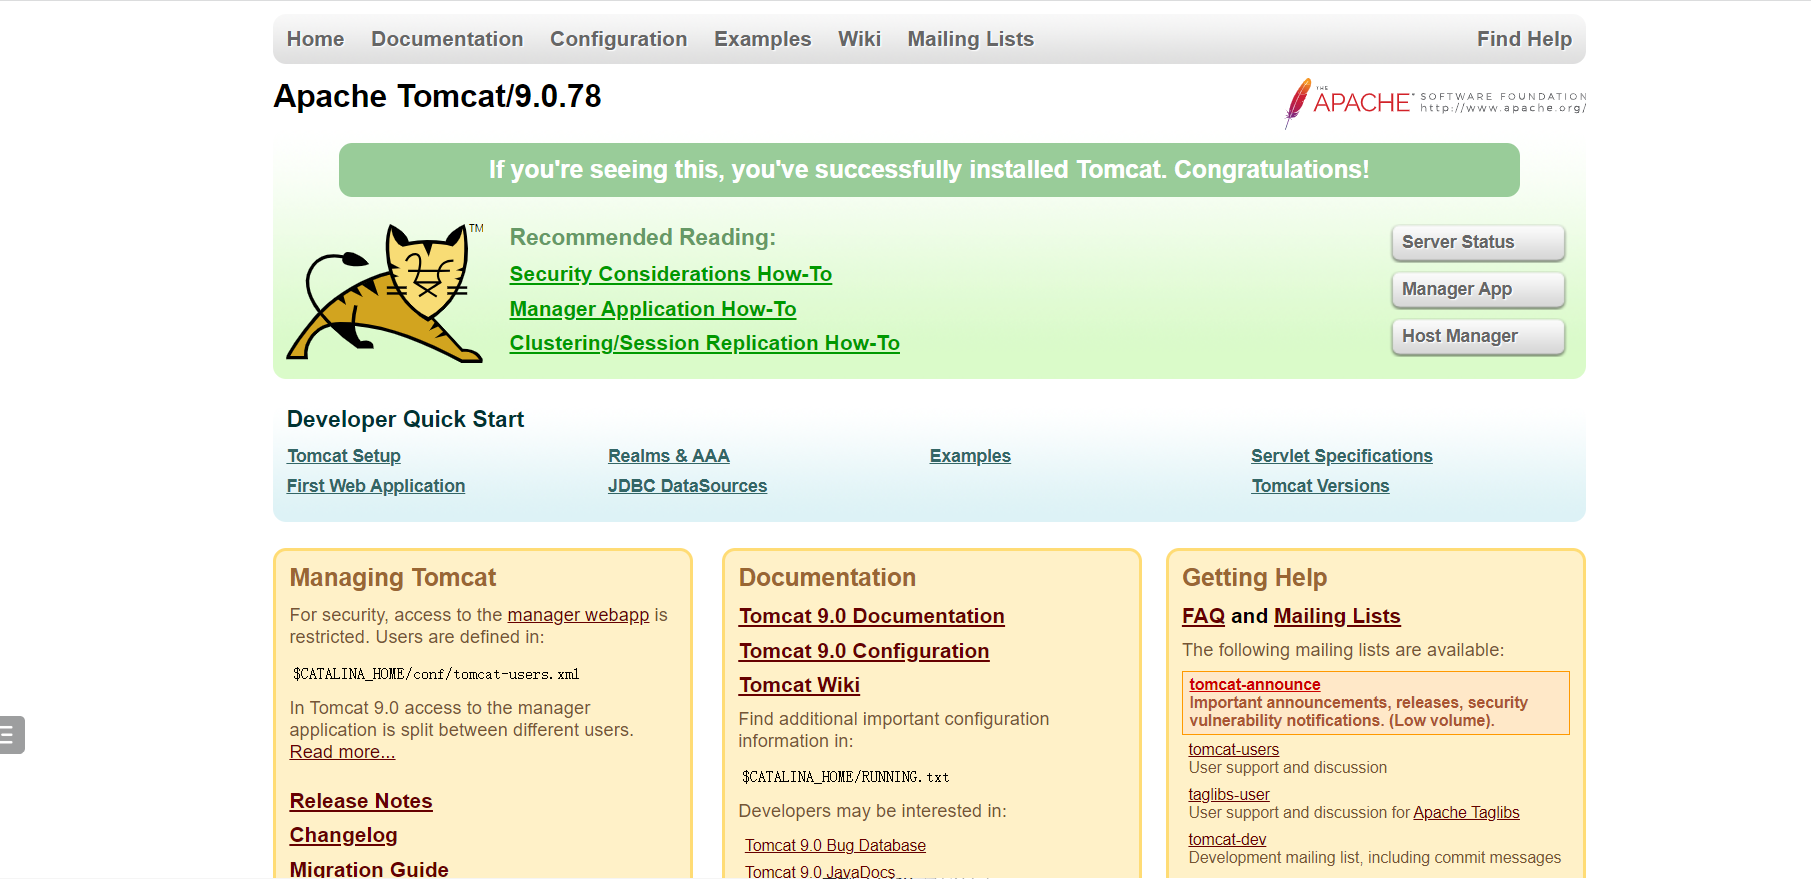Open Realms & AAA link
The width and height of the screenshot is (1811, 879).
click(668, 456)
